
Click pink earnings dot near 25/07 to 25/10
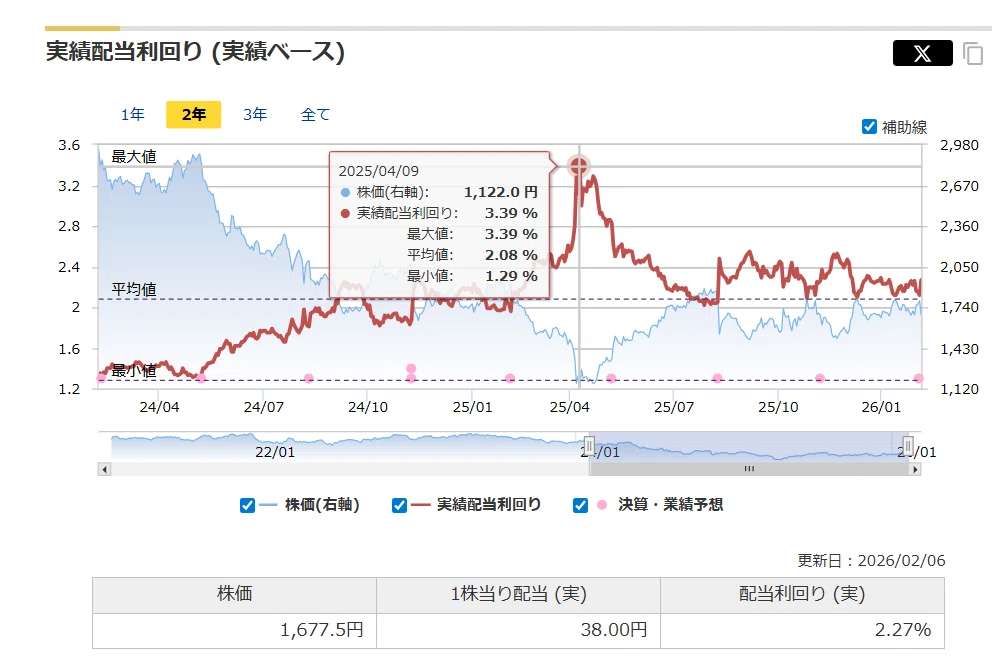[x=717, y=378]
